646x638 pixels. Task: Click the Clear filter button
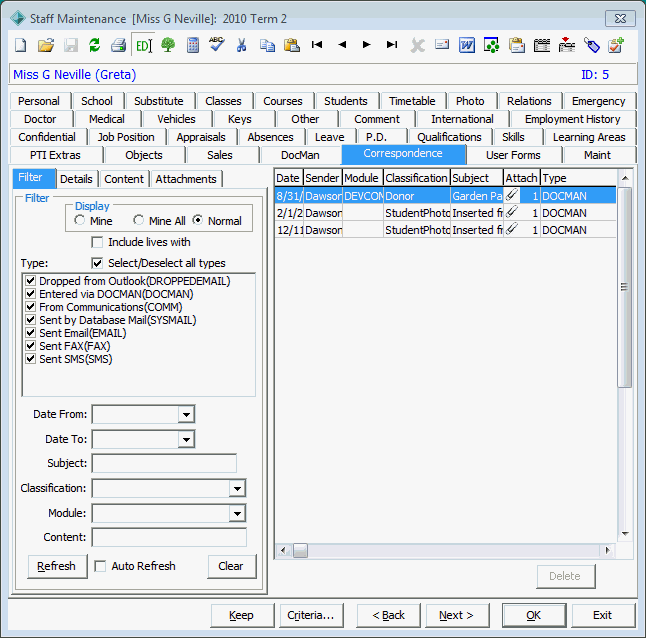click(x=231, y=566)
